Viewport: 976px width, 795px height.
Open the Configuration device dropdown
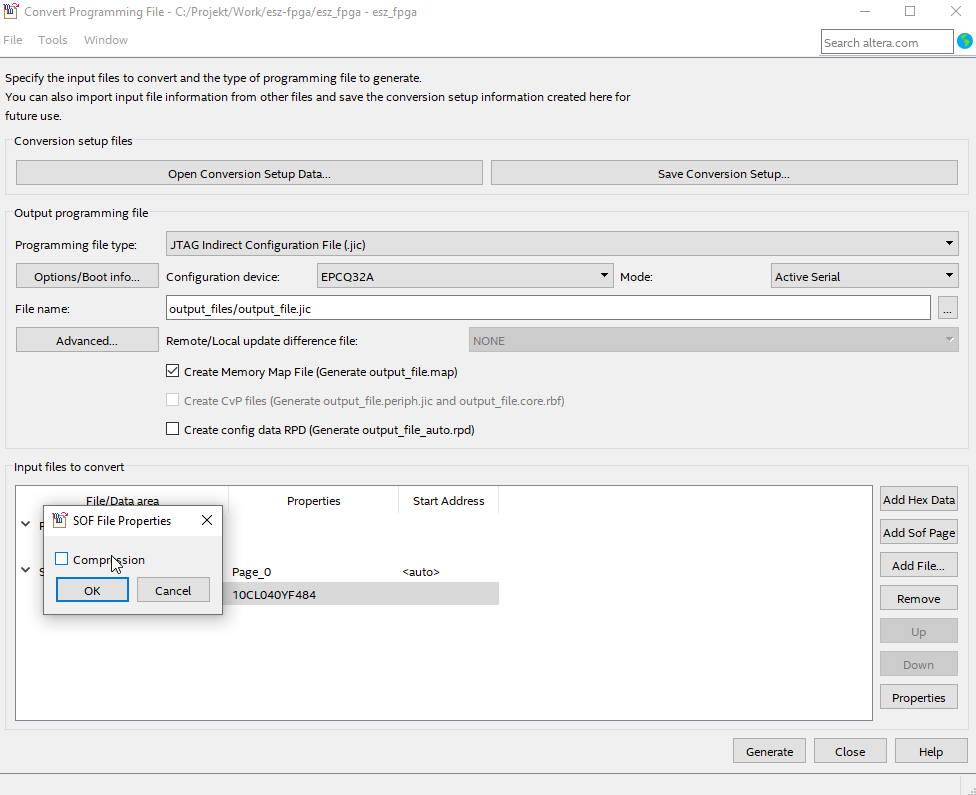[x=465, y=276]
